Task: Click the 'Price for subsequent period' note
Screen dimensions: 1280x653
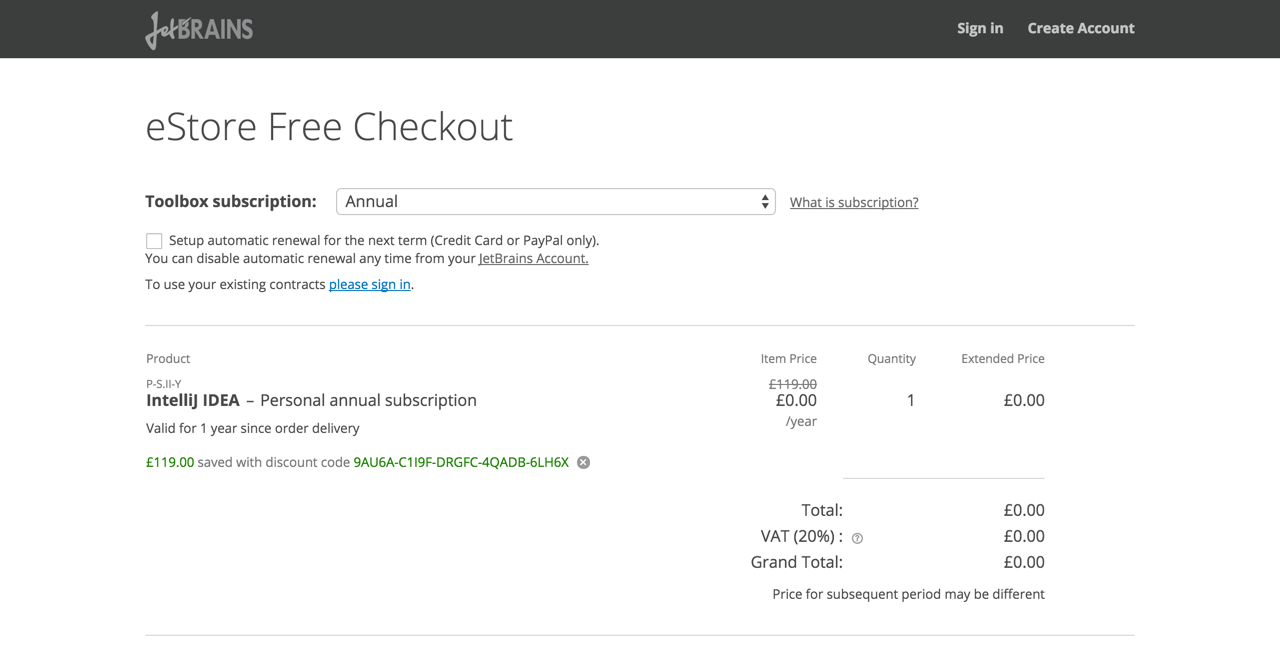Action: [908, 594]
